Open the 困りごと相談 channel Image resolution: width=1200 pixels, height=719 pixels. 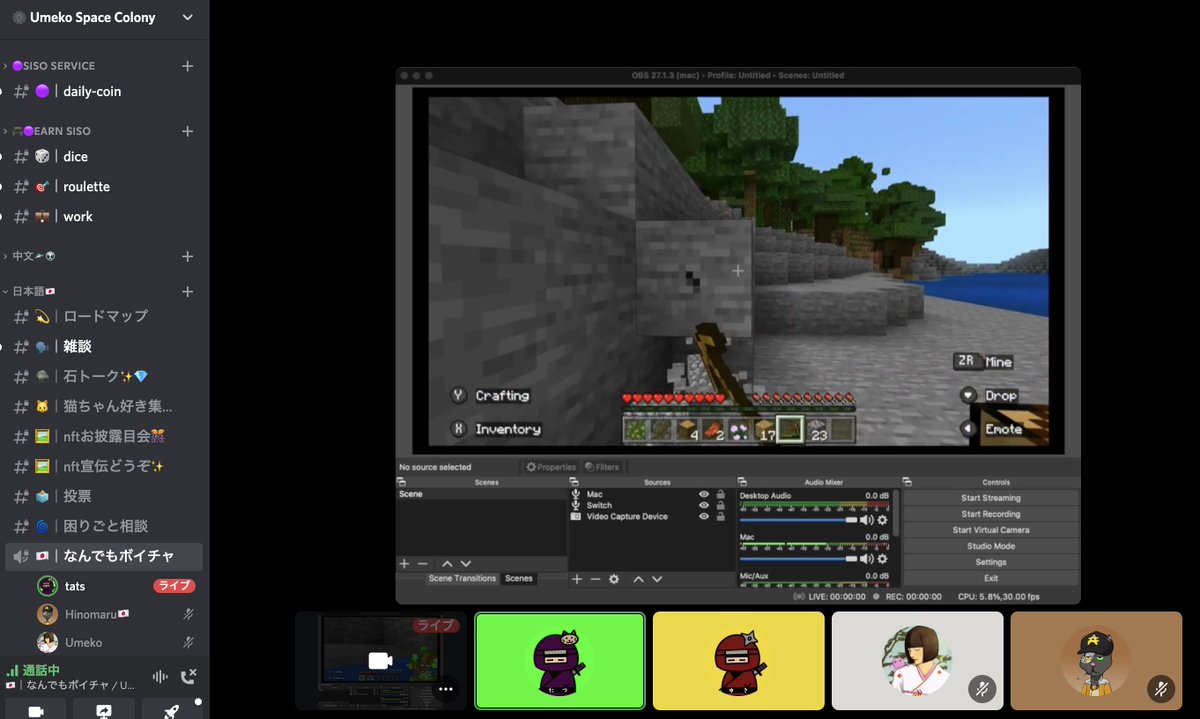(x=104, y=526)
